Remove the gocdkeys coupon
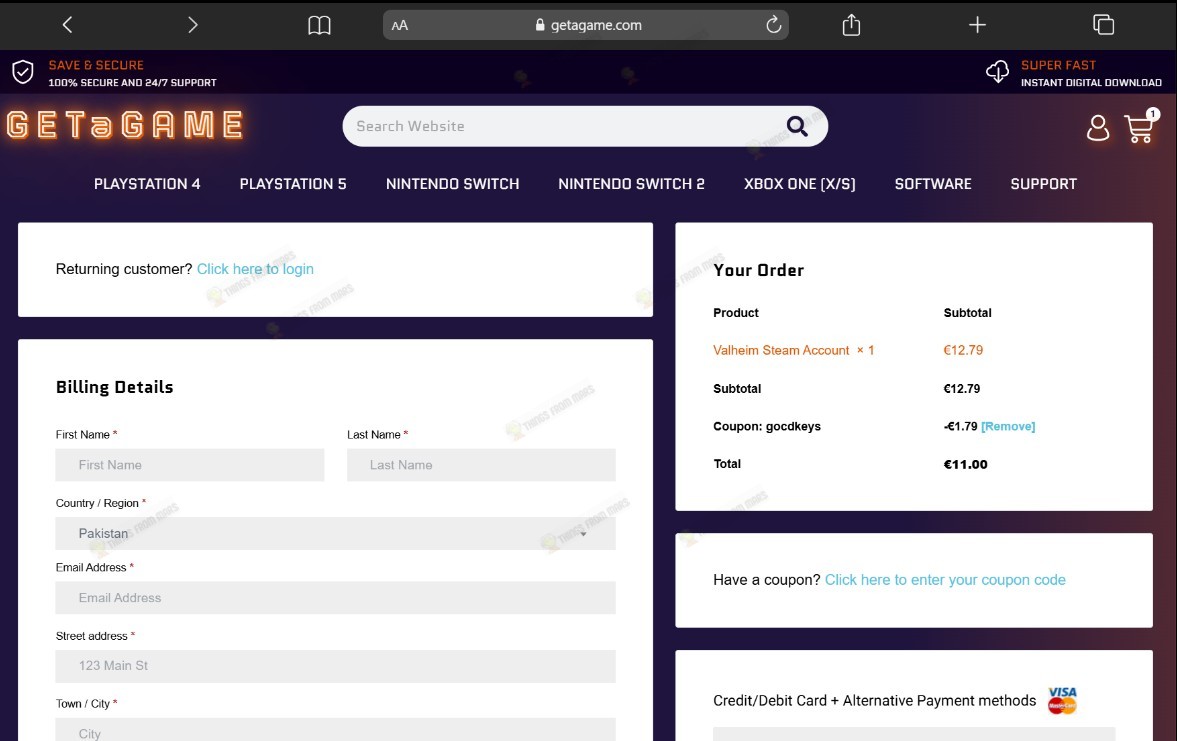This screenshot has height=741, width=1177. tap(1007, 426)
